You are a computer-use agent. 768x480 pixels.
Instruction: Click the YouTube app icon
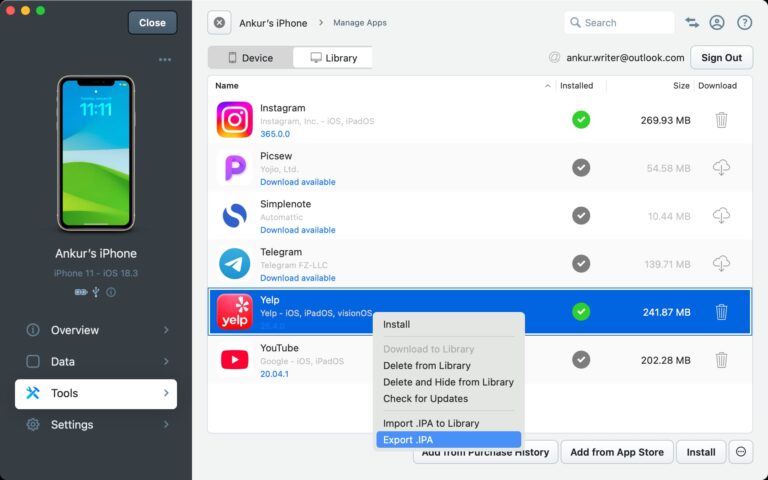pyautogui.click(x=235, y=360)
